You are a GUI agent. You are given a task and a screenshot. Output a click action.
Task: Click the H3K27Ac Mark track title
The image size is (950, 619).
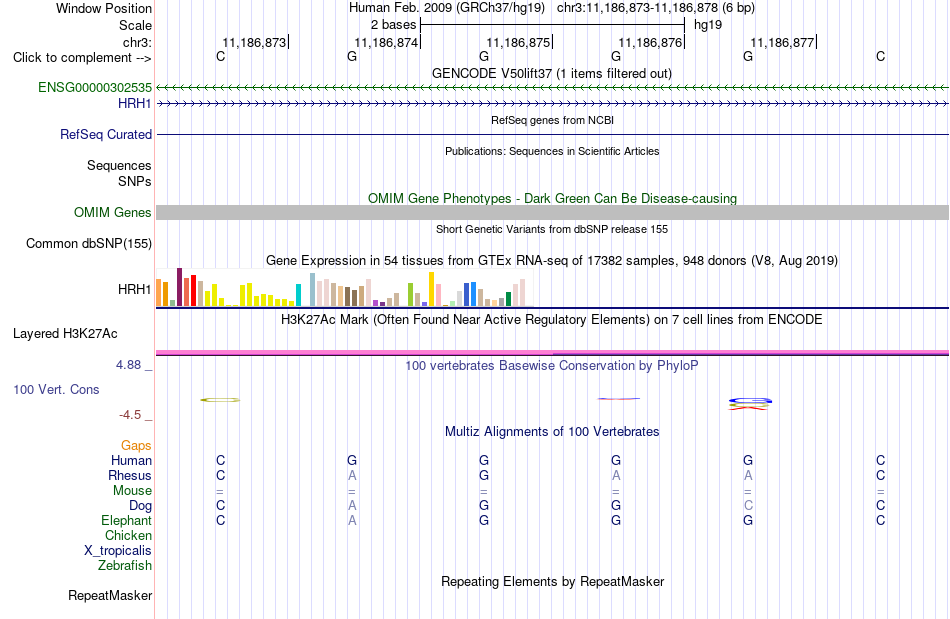[552, 319]
